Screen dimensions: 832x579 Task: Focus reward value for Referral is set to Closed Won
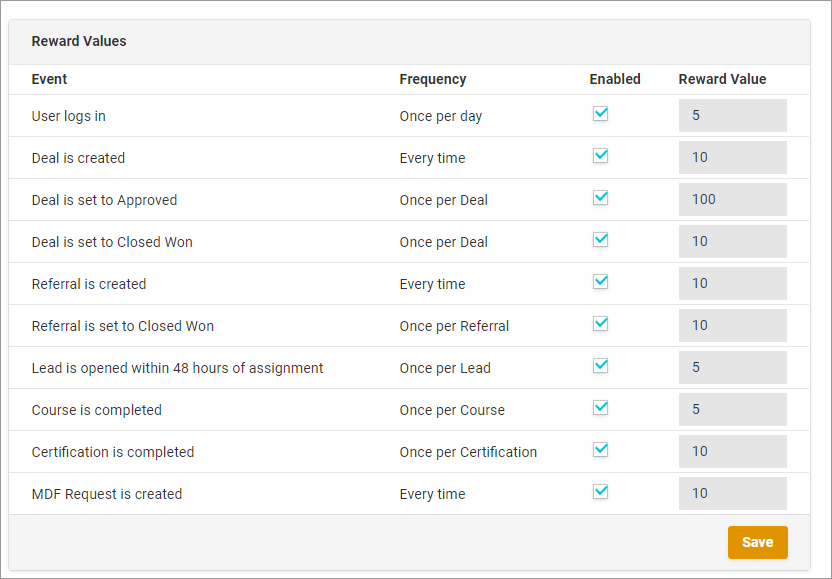[x=733, y=325]
